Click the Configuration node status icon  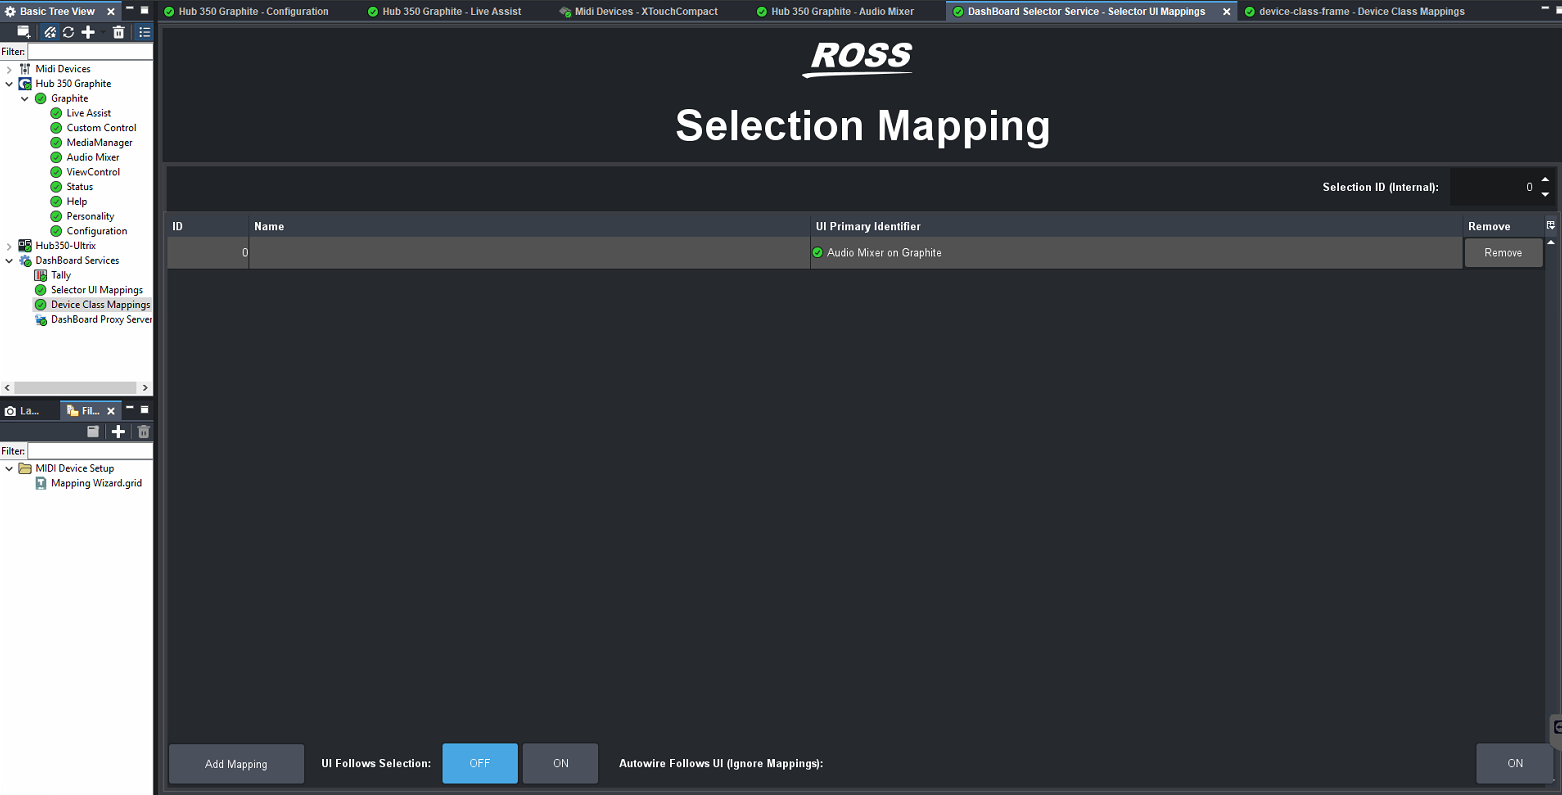[x=56, y=231]
